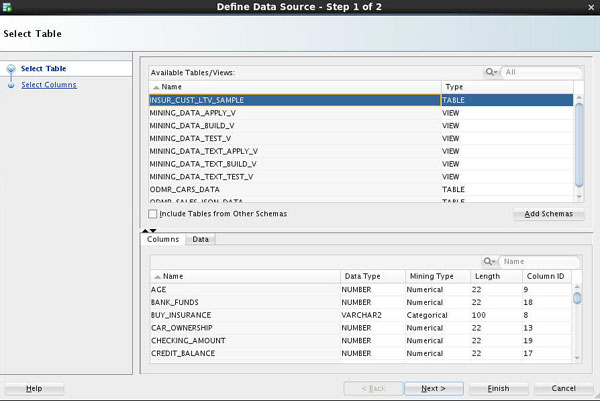Sort columns by Mining Type header
Viewport: 600px width, 401px height.
(x=438, y=276)
